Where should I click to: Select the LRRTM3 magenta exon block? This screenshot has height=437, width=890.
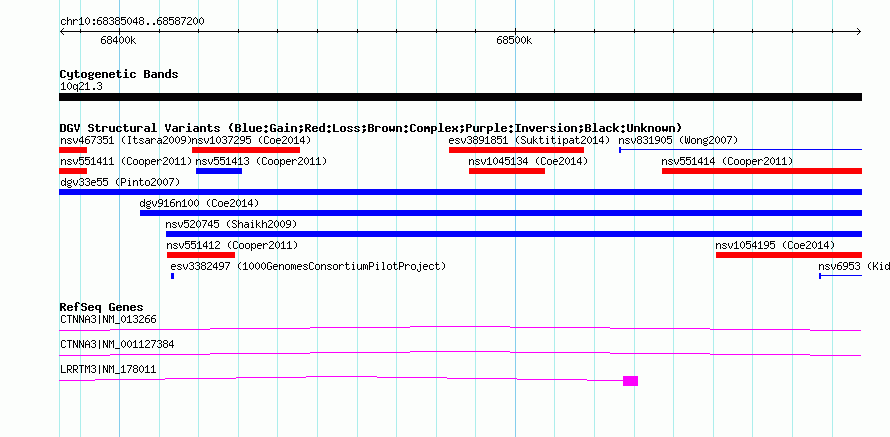click(630, 381)
